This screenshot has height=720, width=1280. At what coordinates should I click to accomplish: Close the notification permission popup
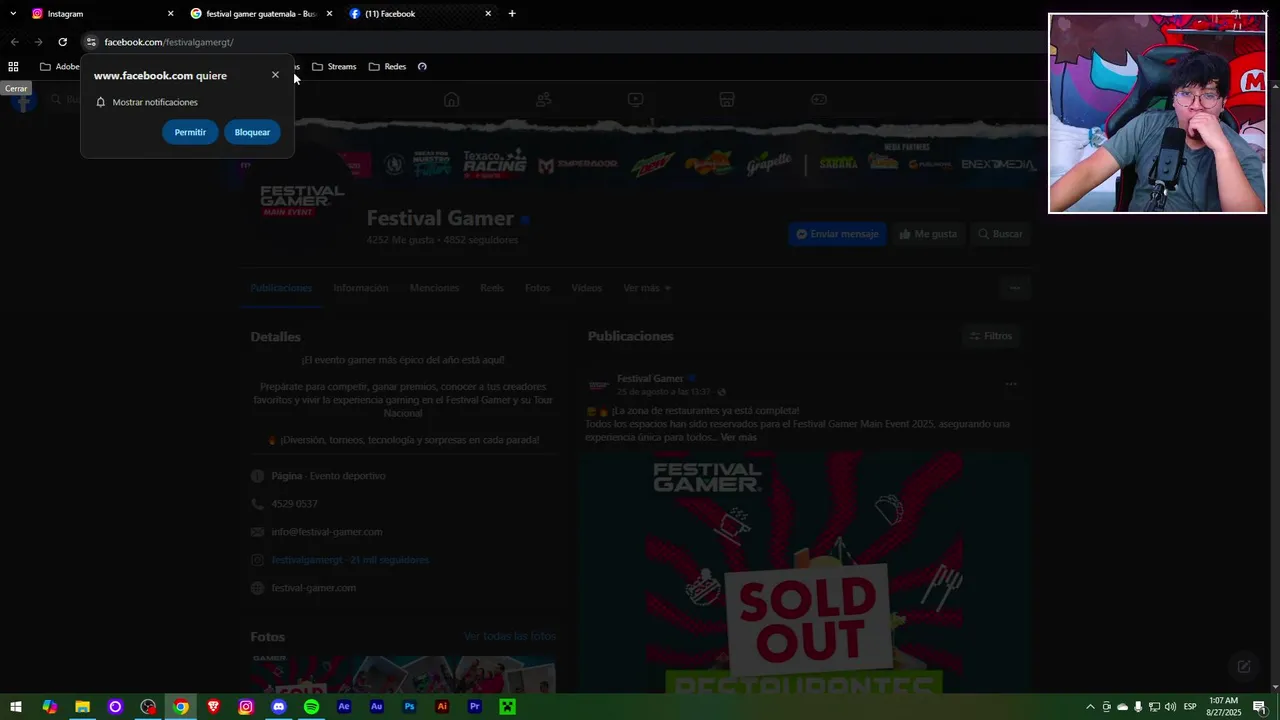pyautogui.click(x=275, y=75)
